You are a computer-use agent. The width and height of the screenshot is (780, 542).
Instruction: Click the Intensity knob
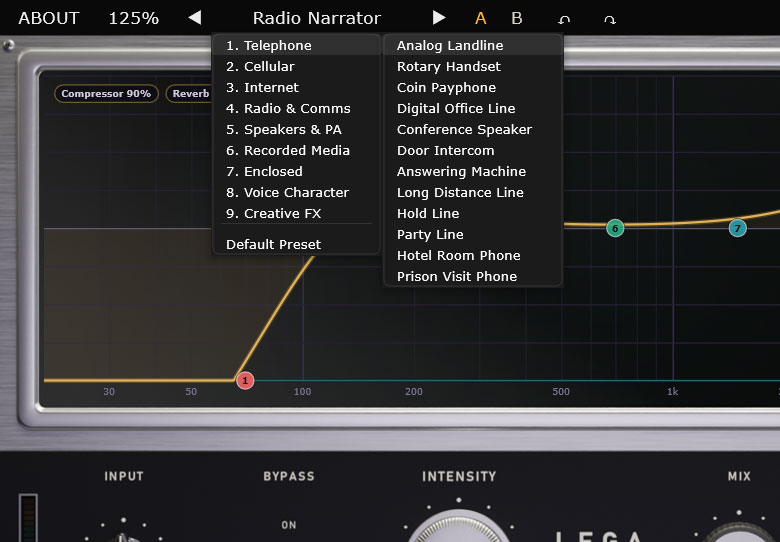(x=459, y=528)
